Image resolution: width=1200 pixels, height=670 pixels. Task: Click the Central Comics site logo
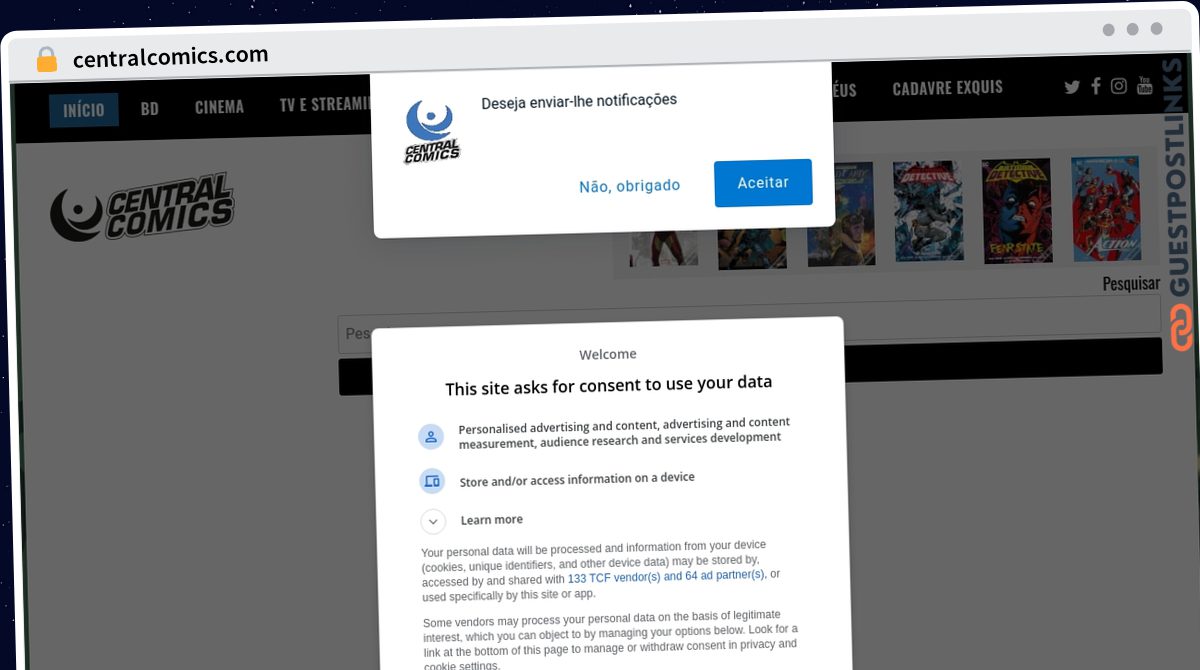tap(142, 207)
